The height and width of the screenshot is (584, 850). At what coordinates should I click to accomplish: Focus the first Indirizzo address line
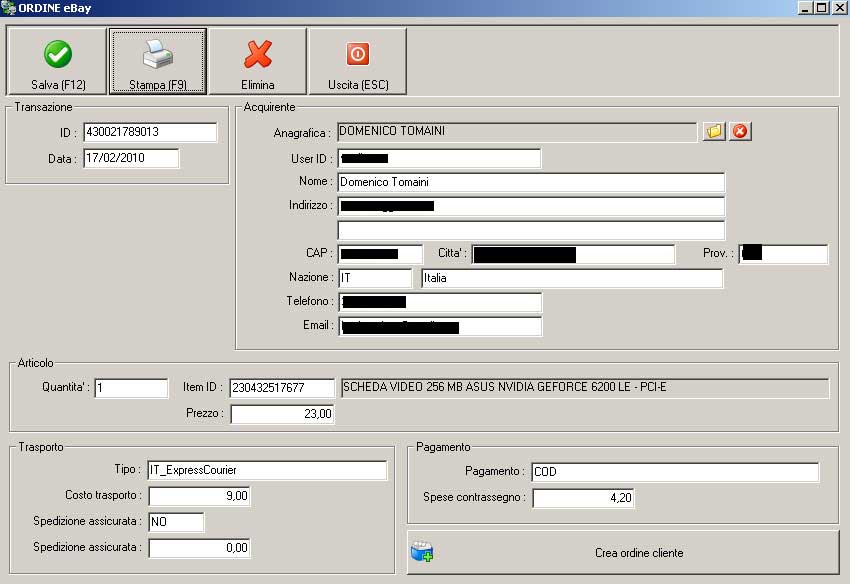coord(531,206)
